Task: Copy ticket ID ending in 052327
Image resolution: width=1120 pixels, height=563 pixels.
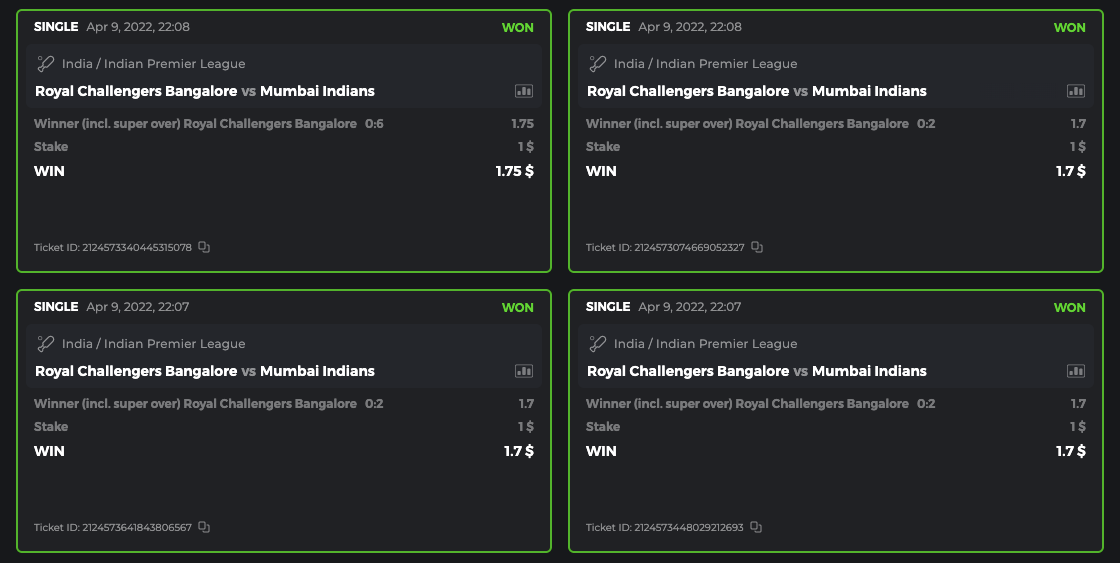Action: click(757, 247)
